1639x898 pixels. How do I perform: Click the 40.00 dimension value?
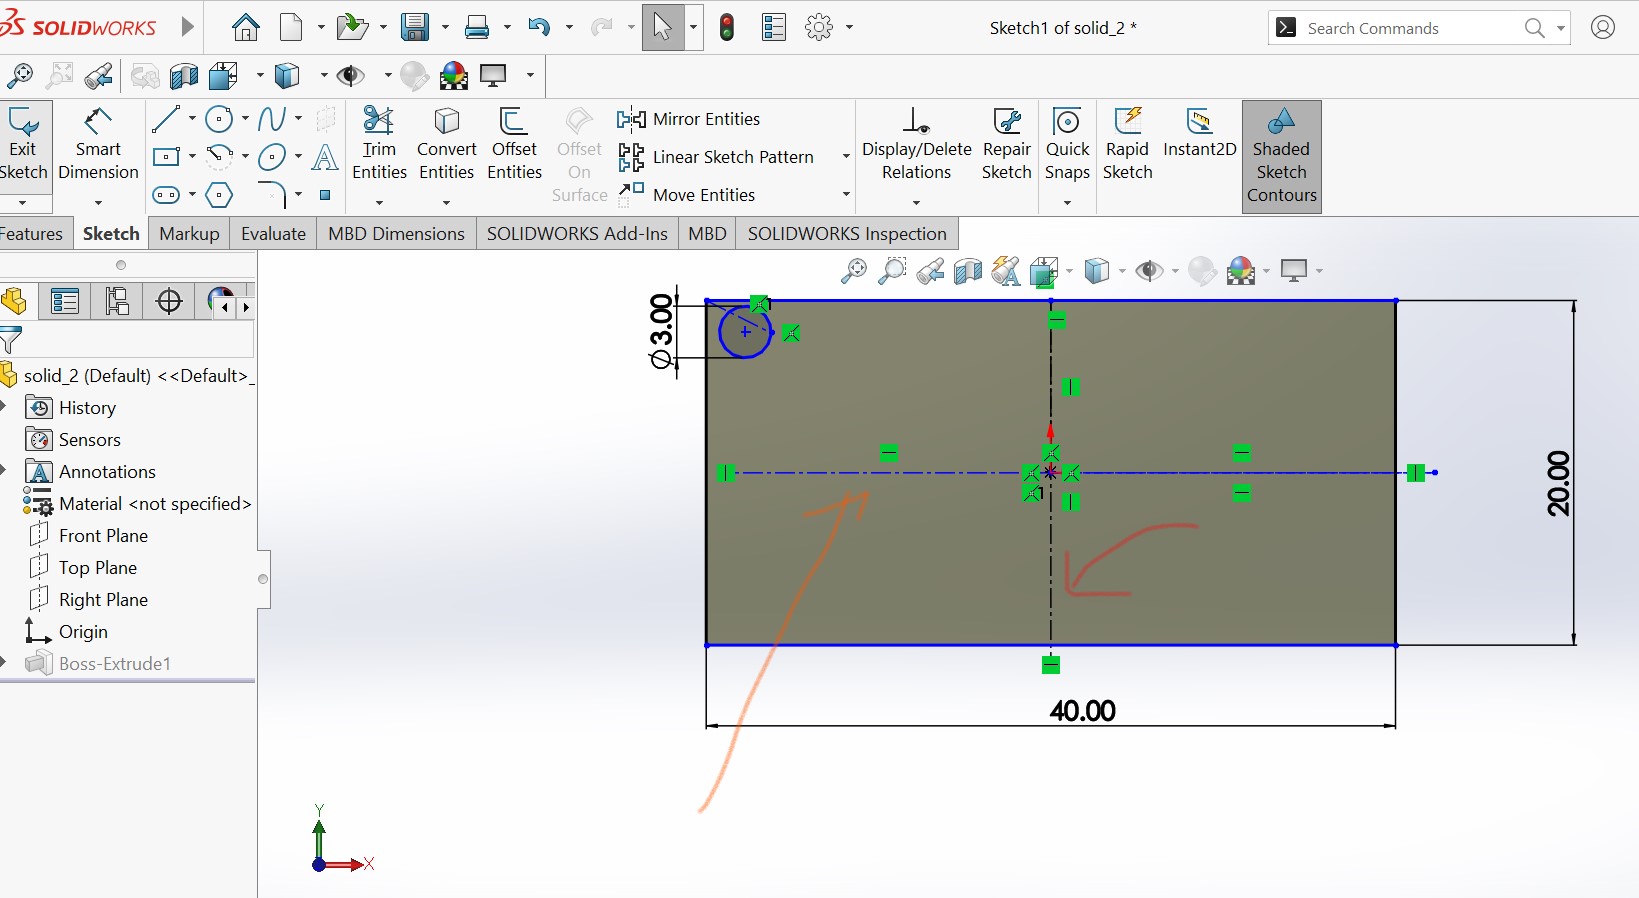[x=1082, y=710]
